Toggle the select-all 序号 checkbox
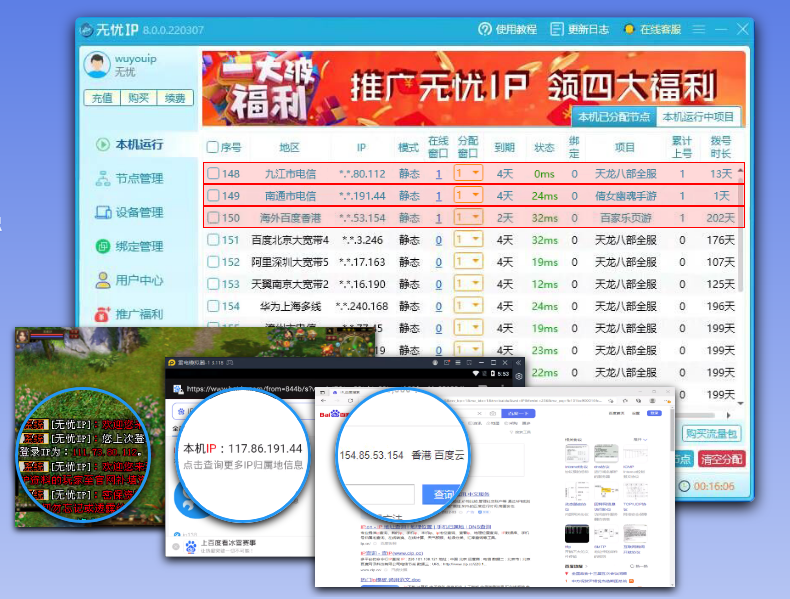This screenshot has width=790, height=599. pos(213,147)
